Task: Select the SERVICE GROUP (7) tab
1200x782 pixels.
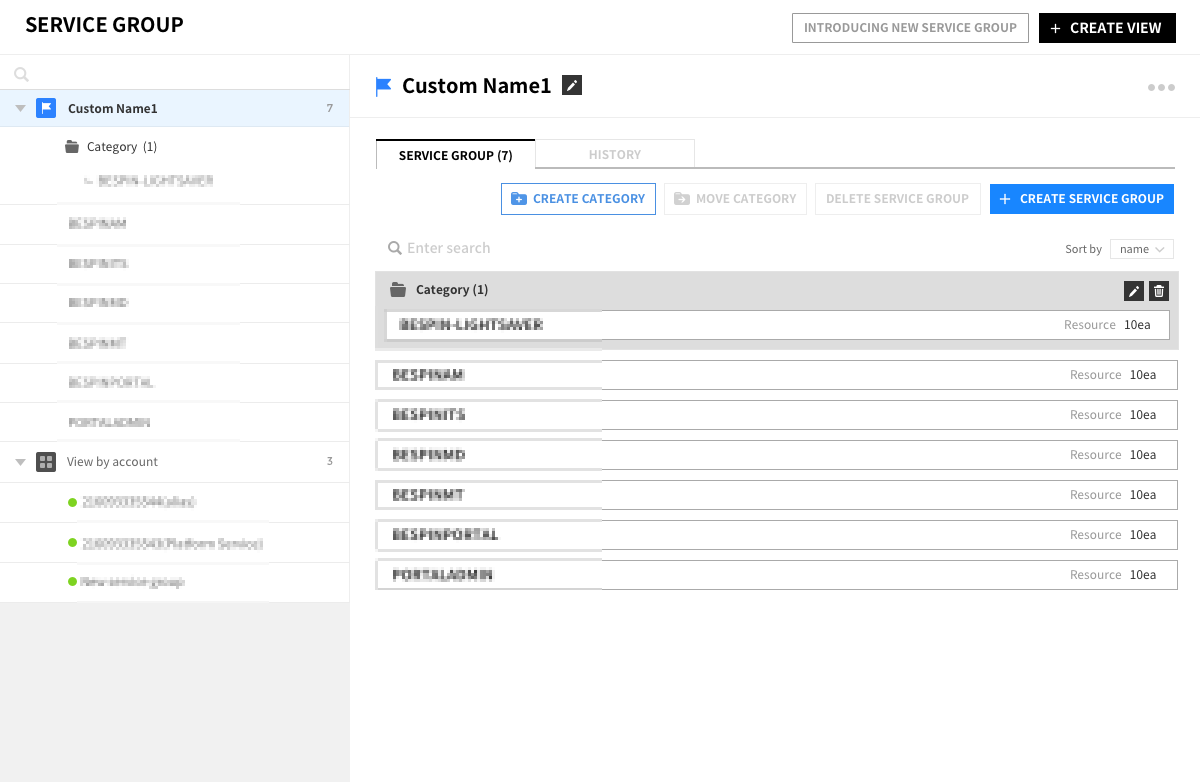Action: [455, 155]
